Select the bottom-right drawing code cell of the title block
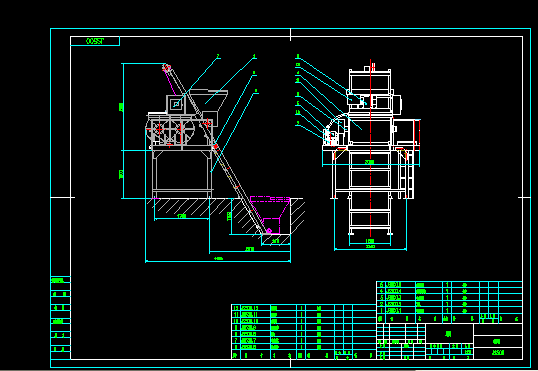Viewport: 538px width, 371px height. (498, 352)
